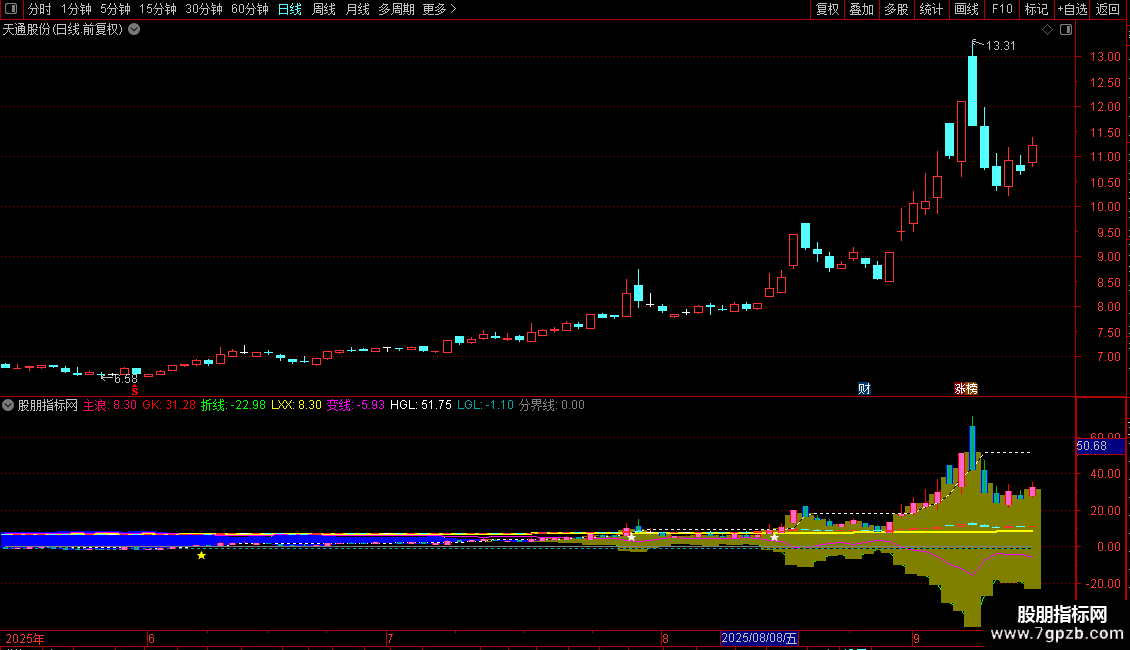This screenshot has width=1130, height=650.
Task: Click the 标记 mark button
Action: point(1036,9)
